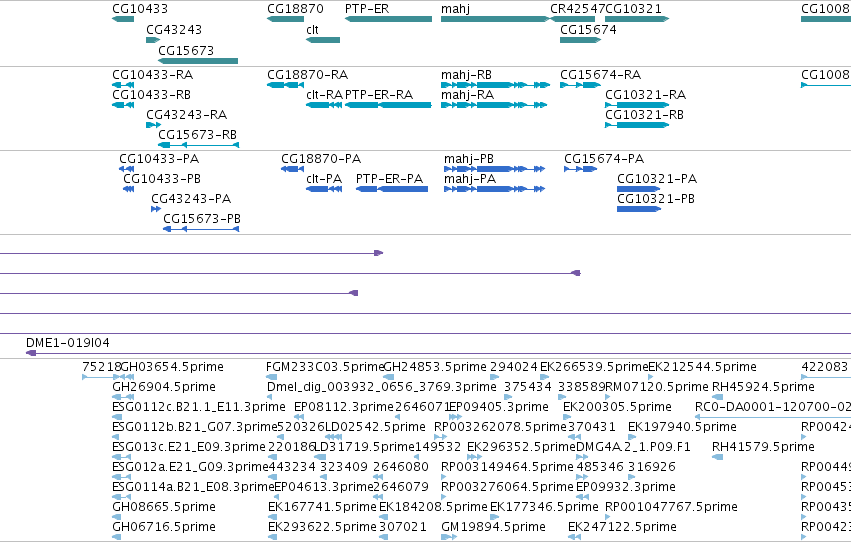The height and width of the screenshot is (542, 851).
Task: Click transcript label PTP-ER-RA
Action: pos(379,95)
